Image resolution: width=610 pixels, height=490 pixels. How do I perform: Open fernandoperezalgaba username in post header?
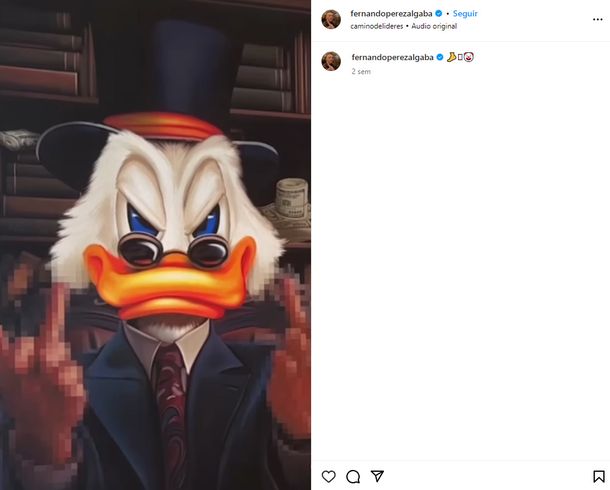coord(391,14)
